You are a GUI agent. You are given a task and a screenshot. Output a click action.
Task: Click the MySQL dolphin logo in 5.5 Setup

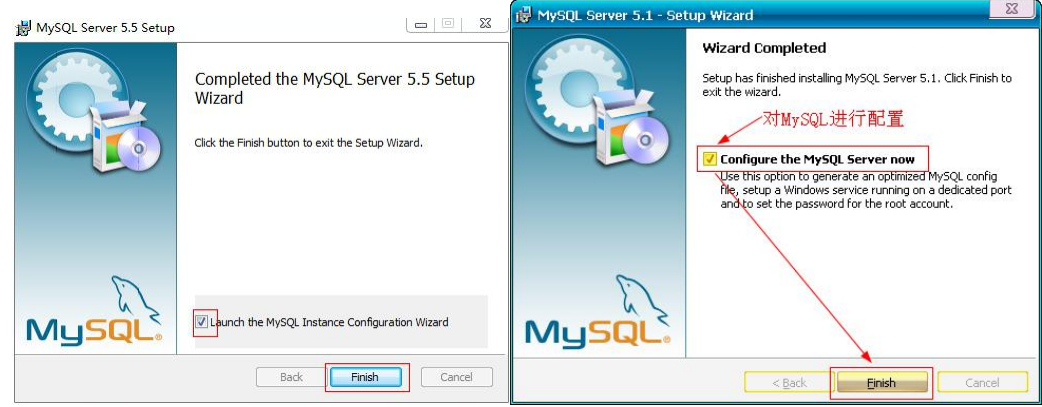tap(94, 311)
